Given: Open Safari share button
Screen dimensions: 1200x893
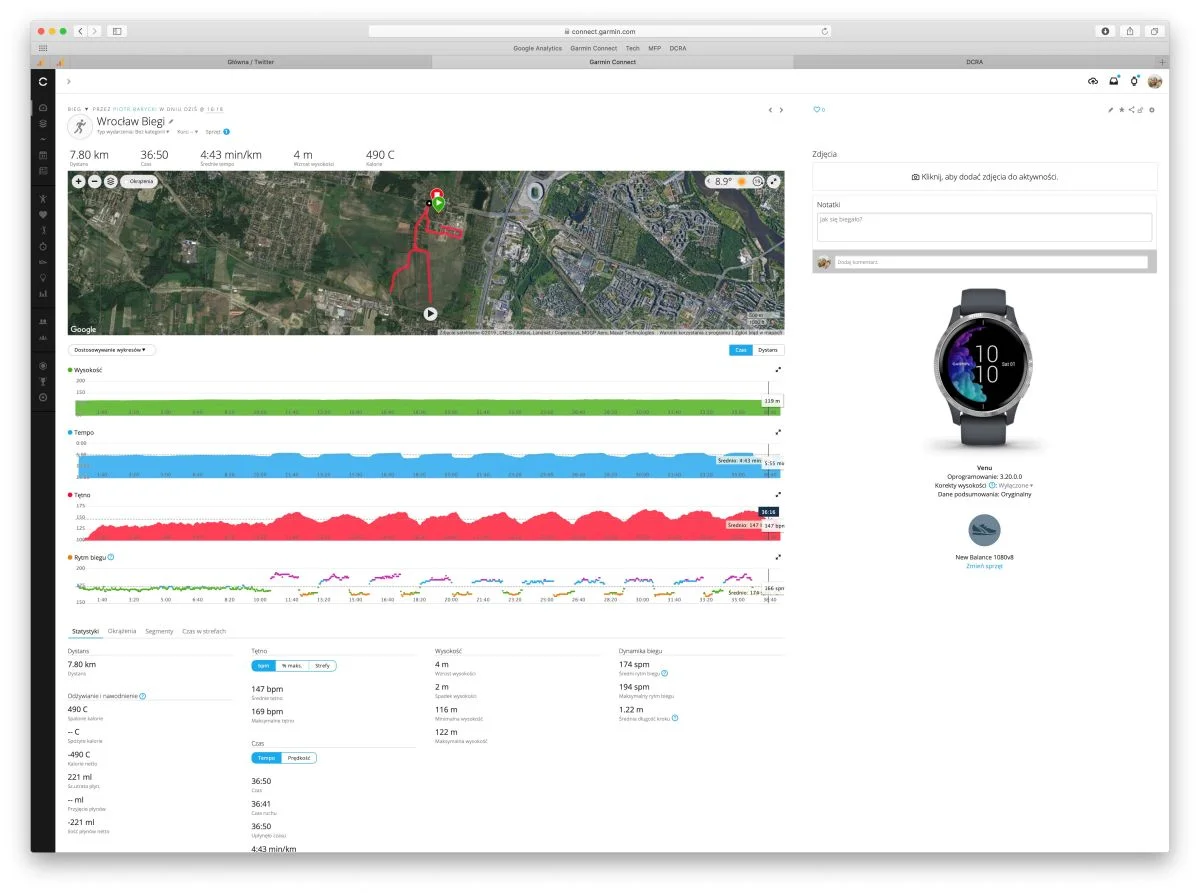Looking at the screenshot, I should (1130, 31).
